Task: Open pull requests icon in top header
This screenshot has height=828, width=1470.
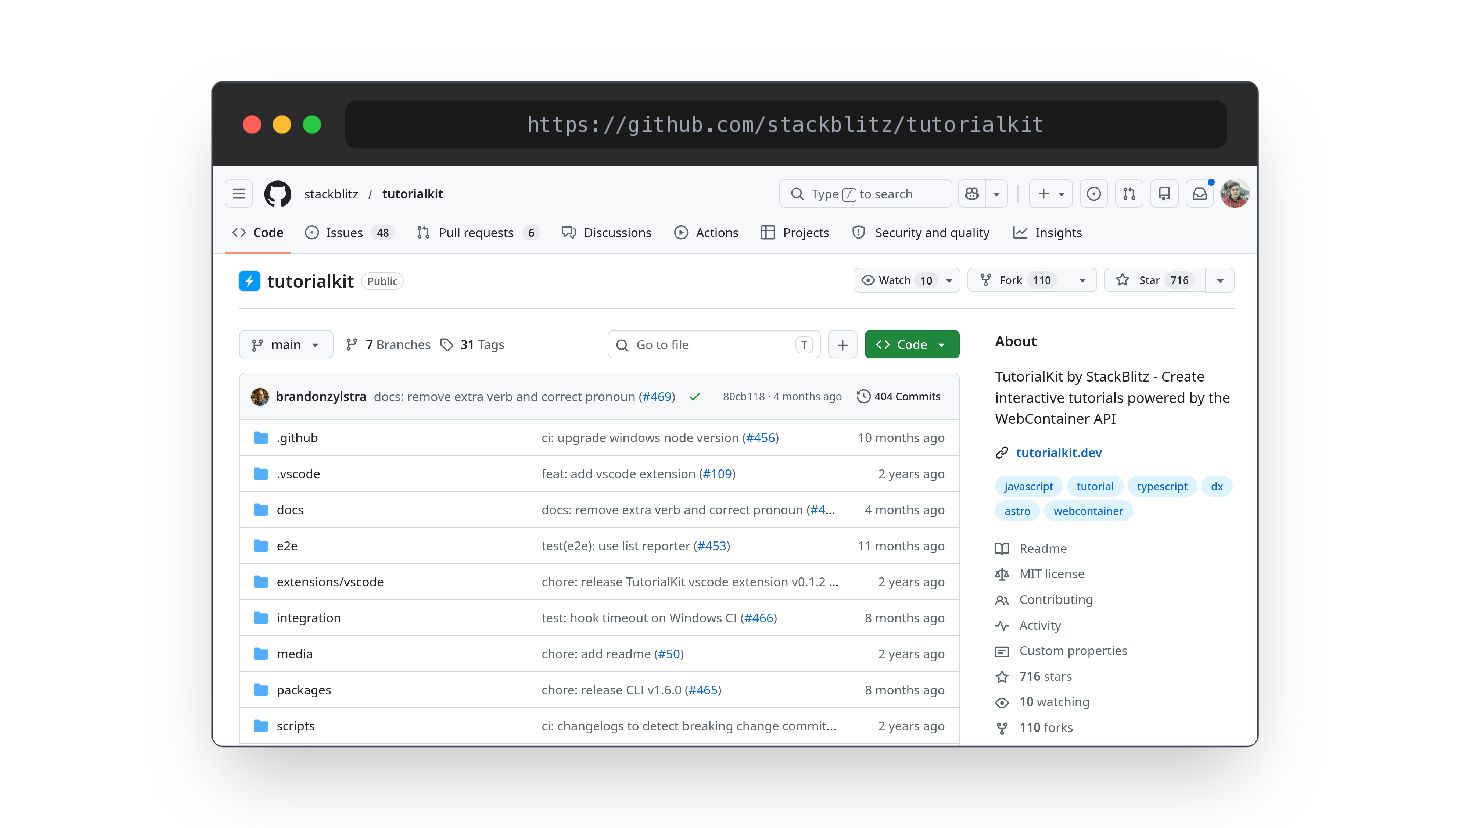Action: click(x=1129, y=194)
